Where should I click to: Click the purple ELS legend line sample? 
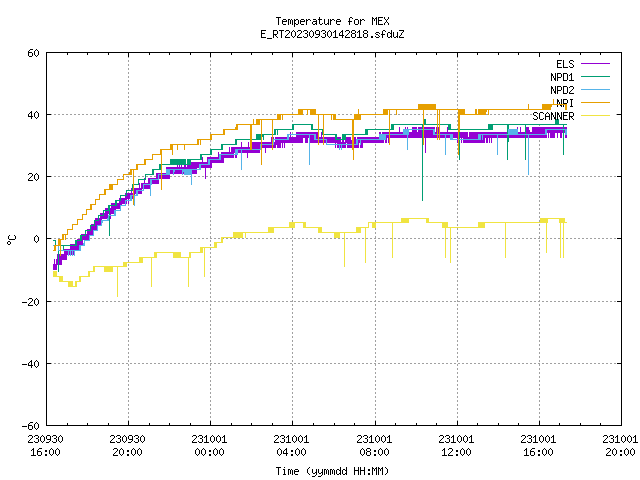coord(595,64)
